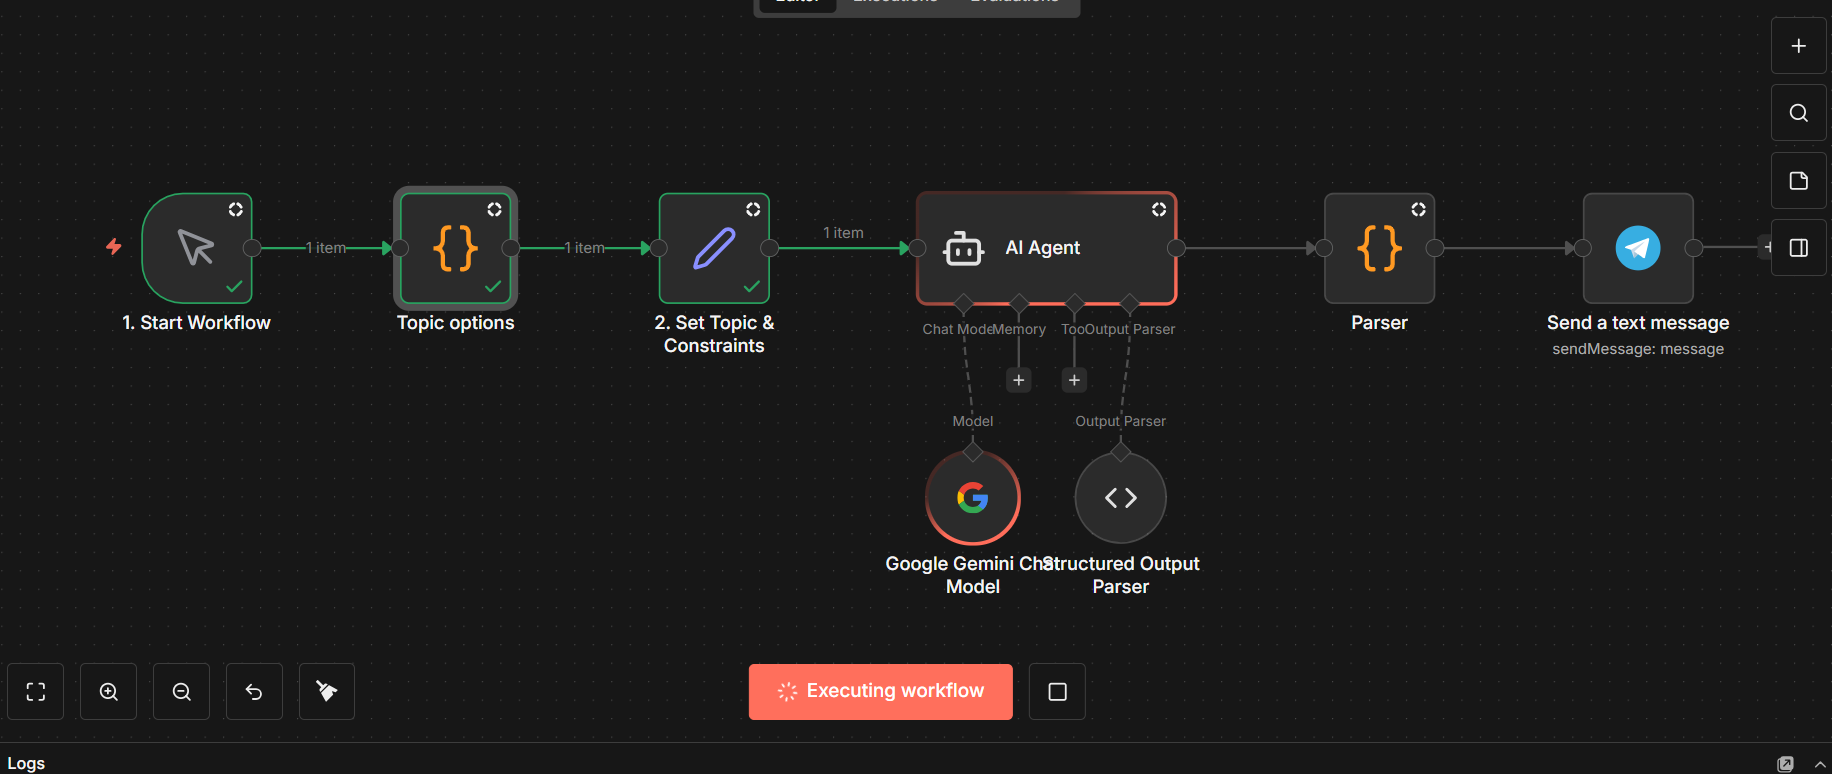1832x774 pixels.
Task: Click the AI Agent Output Parser connector
Action: 1130,303
